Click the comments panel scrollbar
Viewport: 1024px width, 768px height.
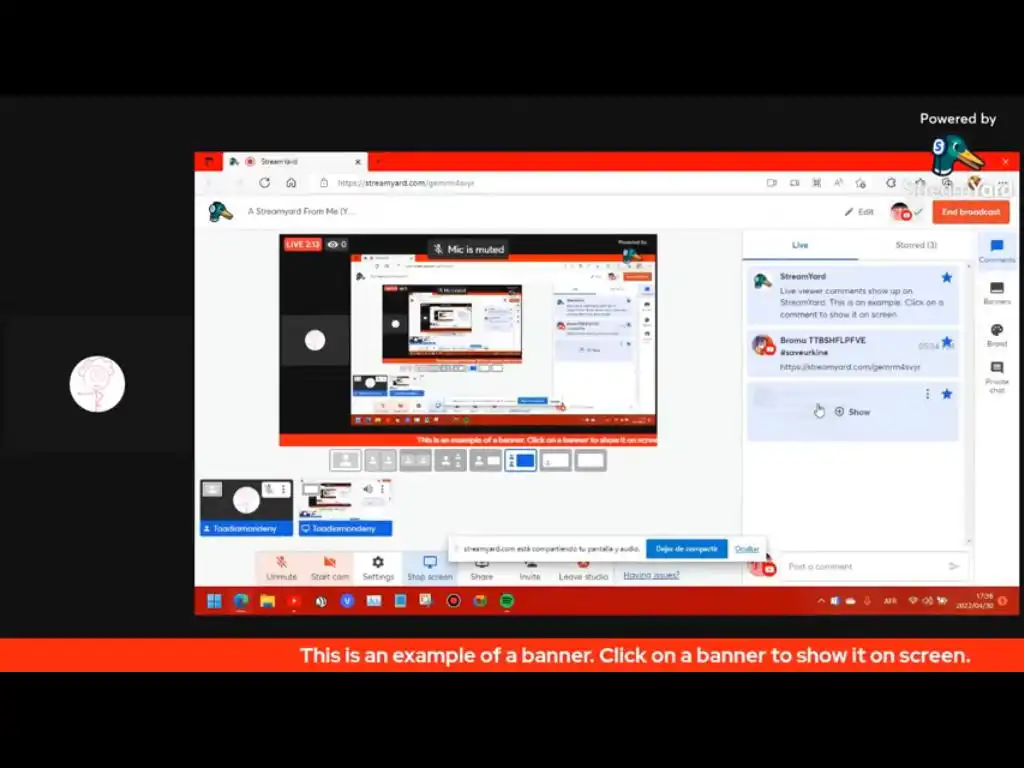tap(968, 402)
